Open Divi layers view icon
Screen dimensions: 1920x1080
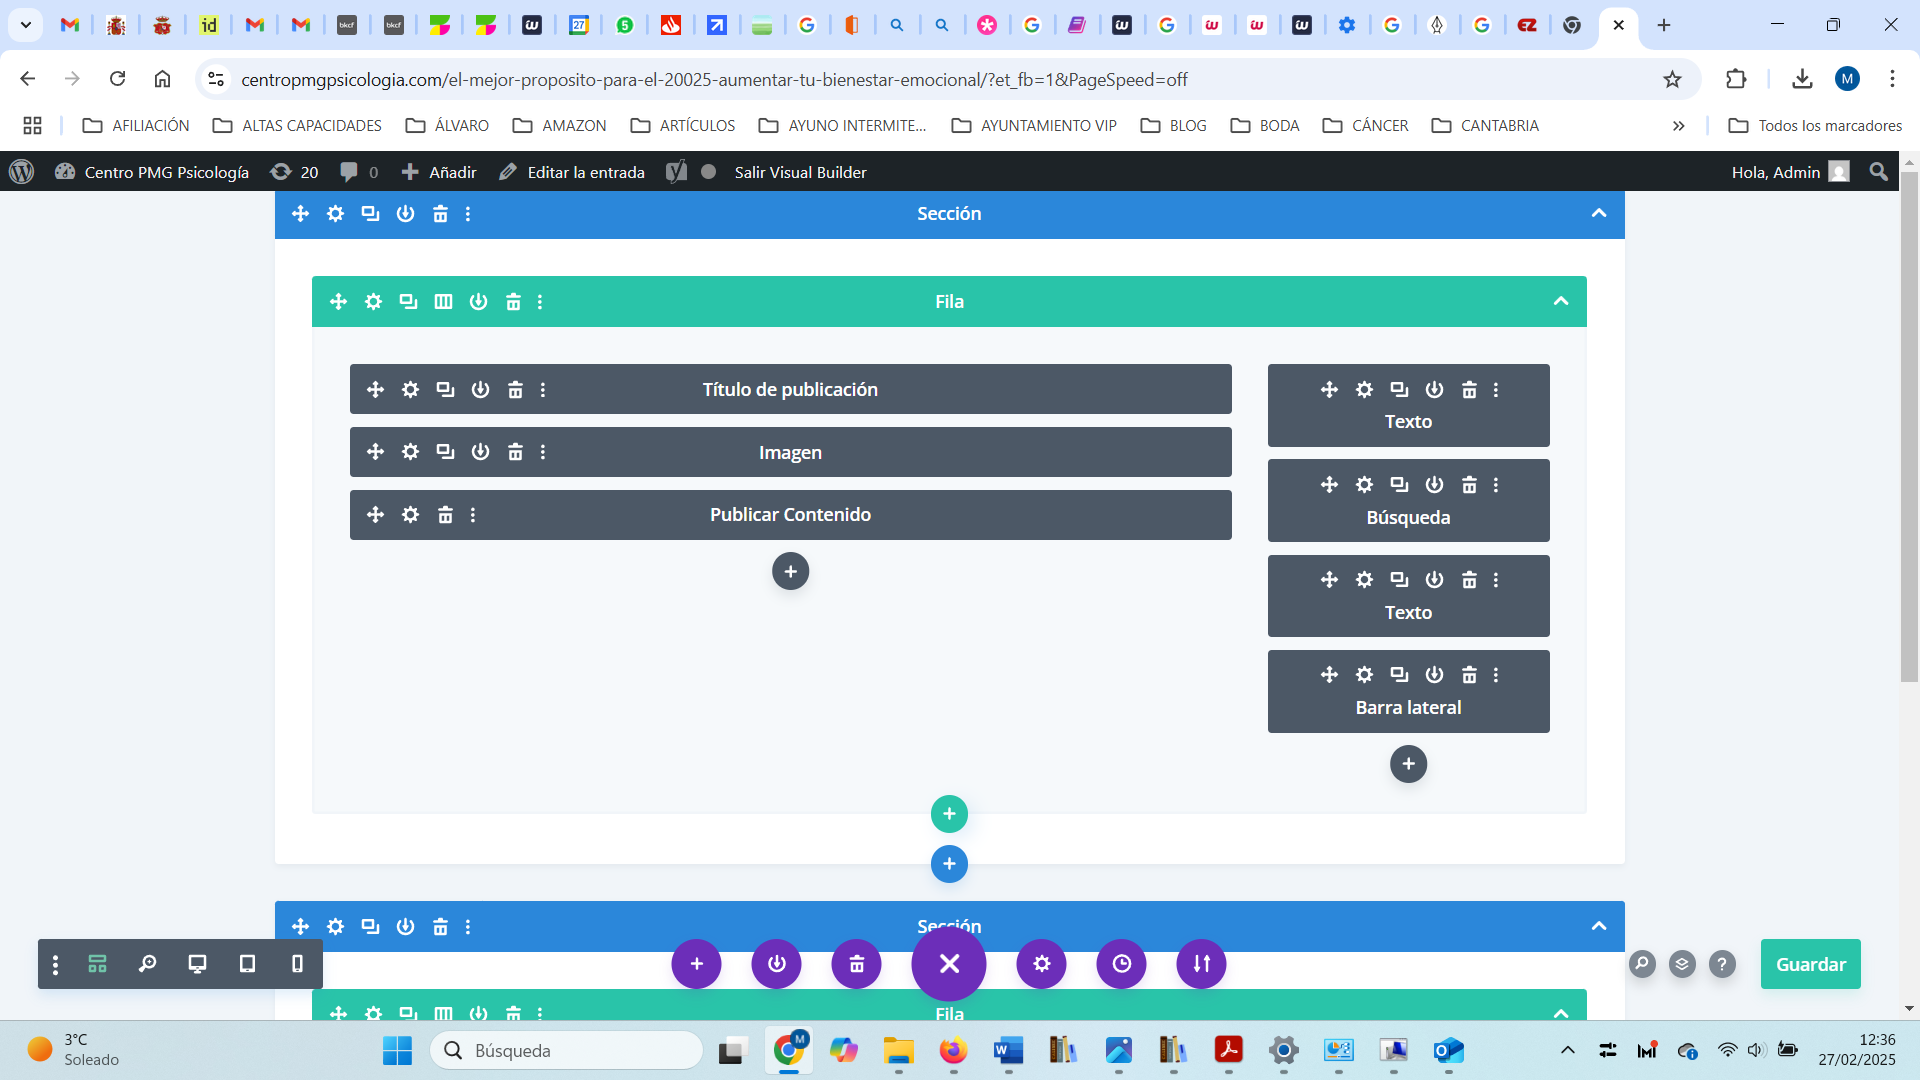pyautogui.click(x=1682, y=964)
